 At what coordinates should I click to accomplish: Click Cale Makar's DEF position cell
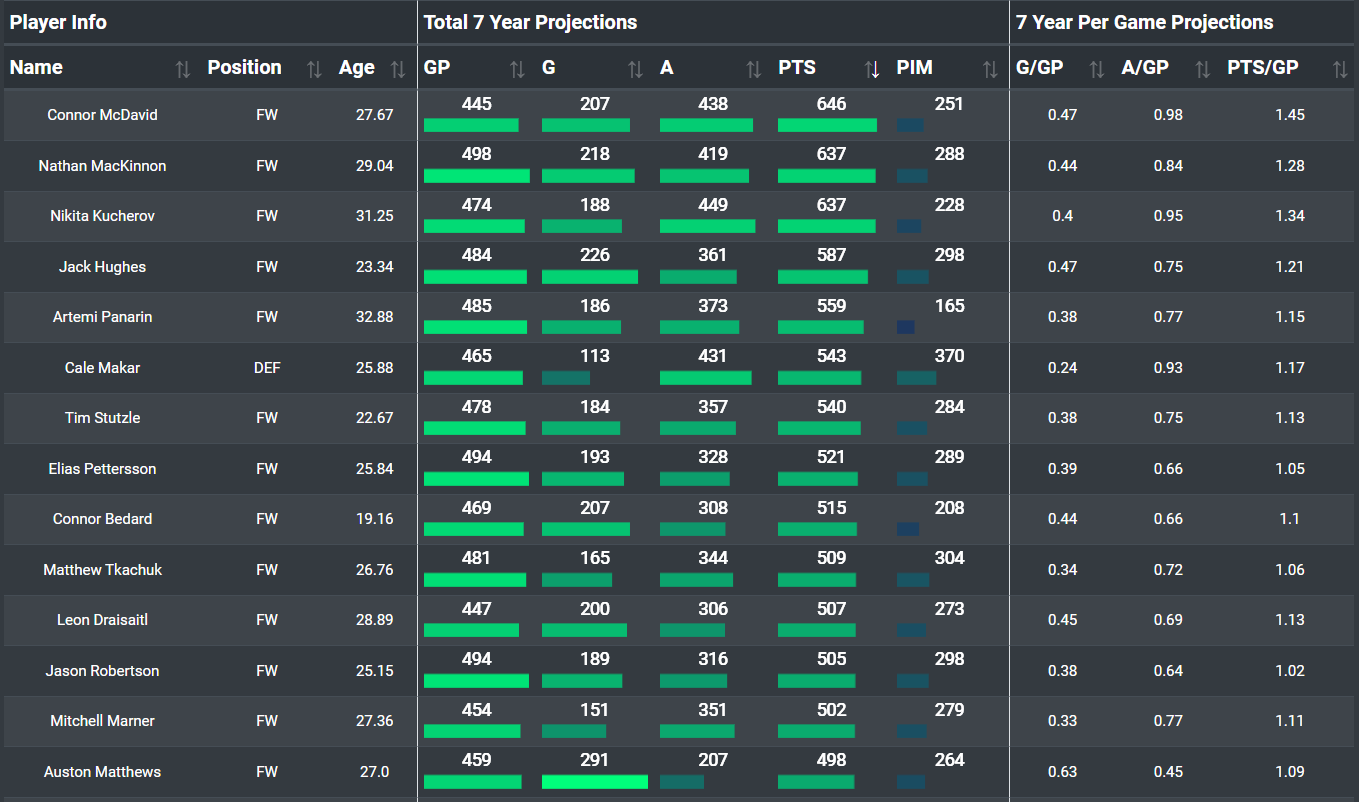point(267,368)
